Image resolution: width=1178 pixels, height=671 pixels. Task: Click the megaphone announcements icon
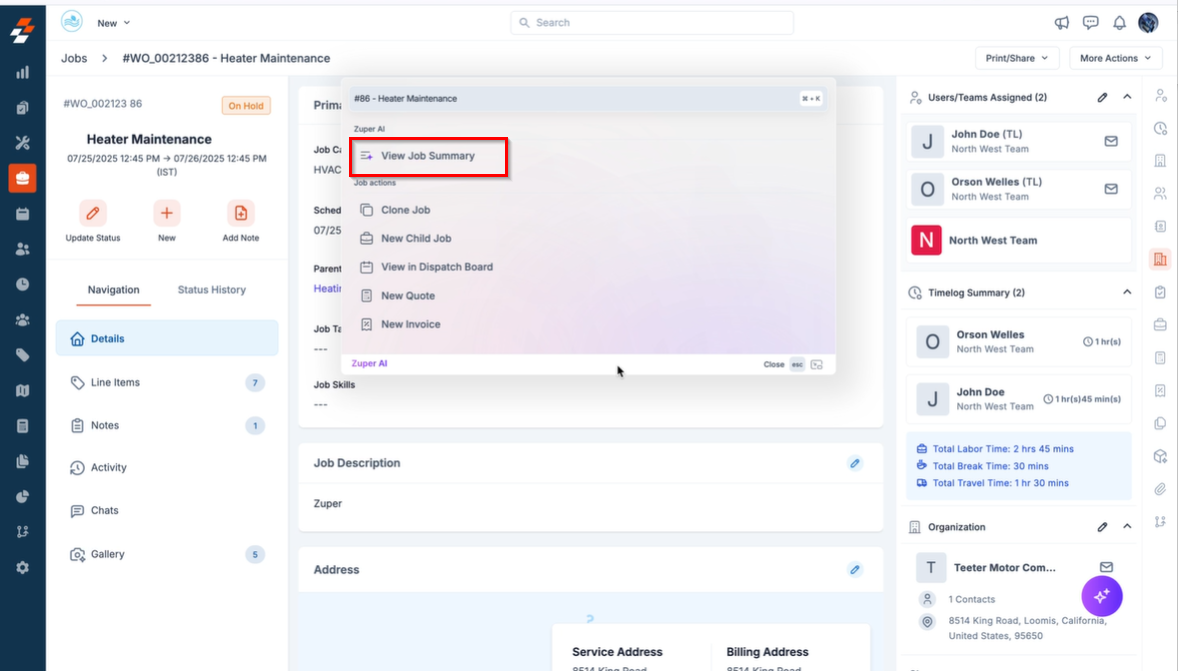[x=1062, y=23]
